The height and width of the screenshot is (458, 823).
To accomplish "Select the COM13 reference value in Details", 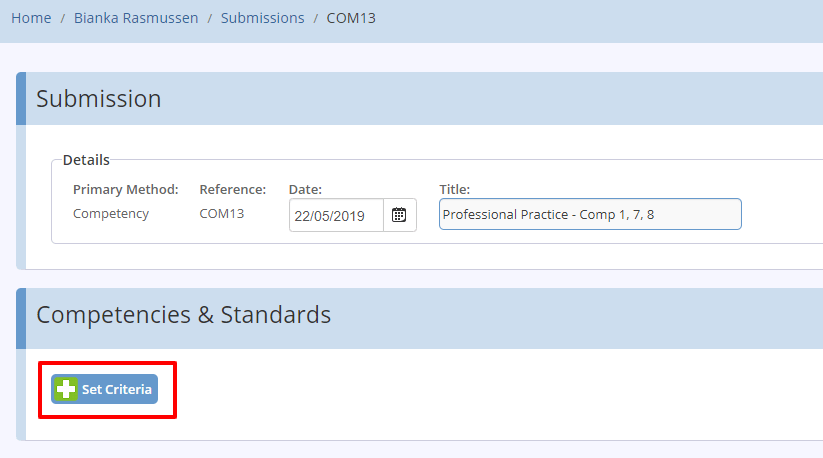I will (x=221, y=214).
